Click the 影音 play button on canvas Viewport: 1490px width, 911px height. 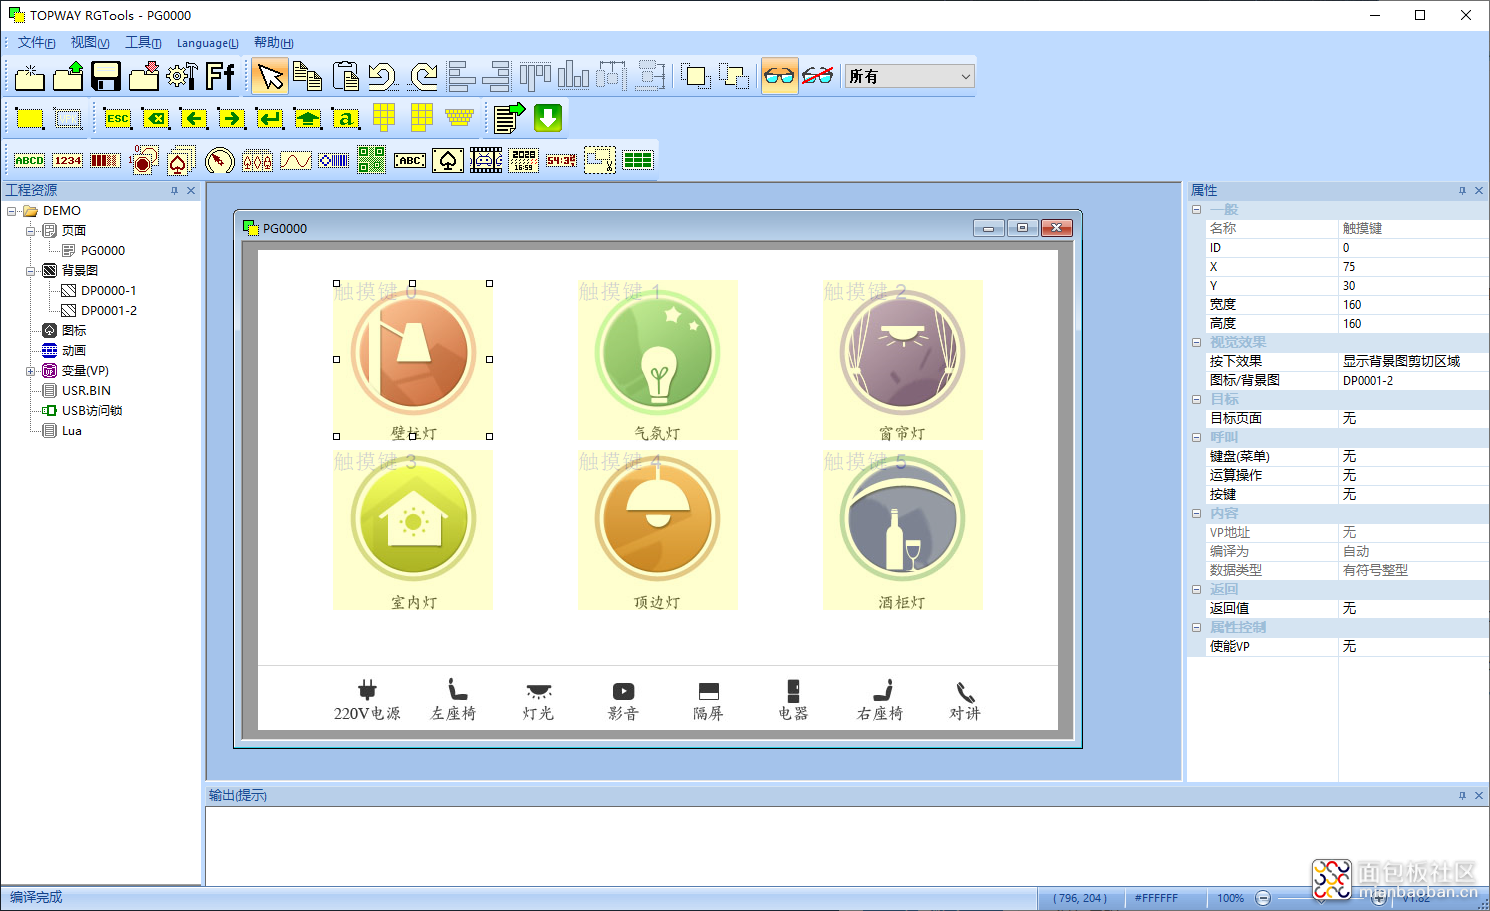pyautogui.click(x=623, y=700)
